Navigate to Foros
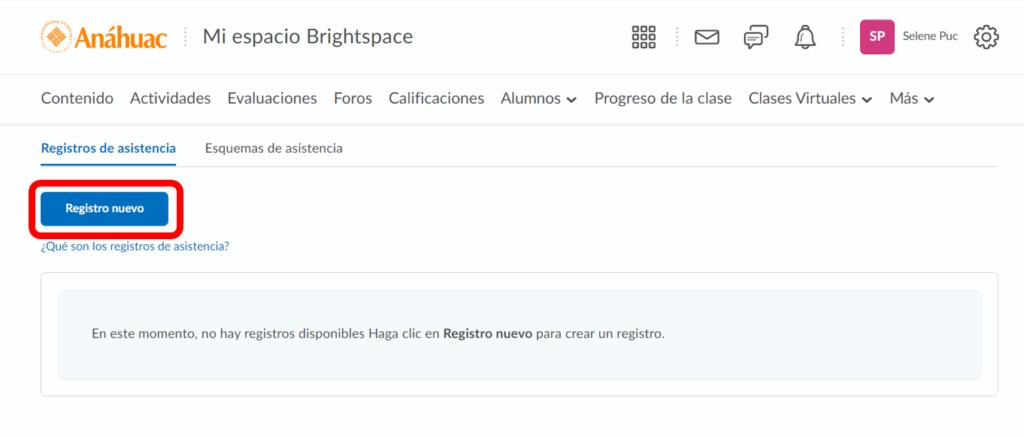Viewport: 1024px width, 437px height. (x=353, y=98)
